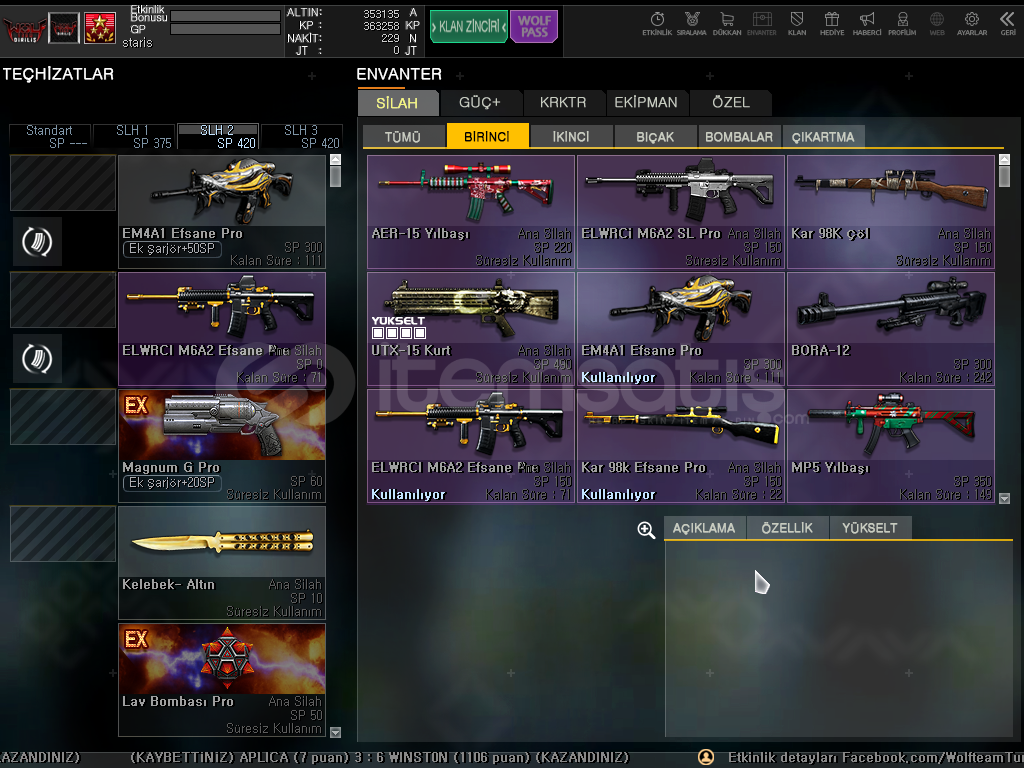This screenshot has width=1024, height=768.
Task: Select the BIÇAK weapon filter
Action: (x=655, y=136)
